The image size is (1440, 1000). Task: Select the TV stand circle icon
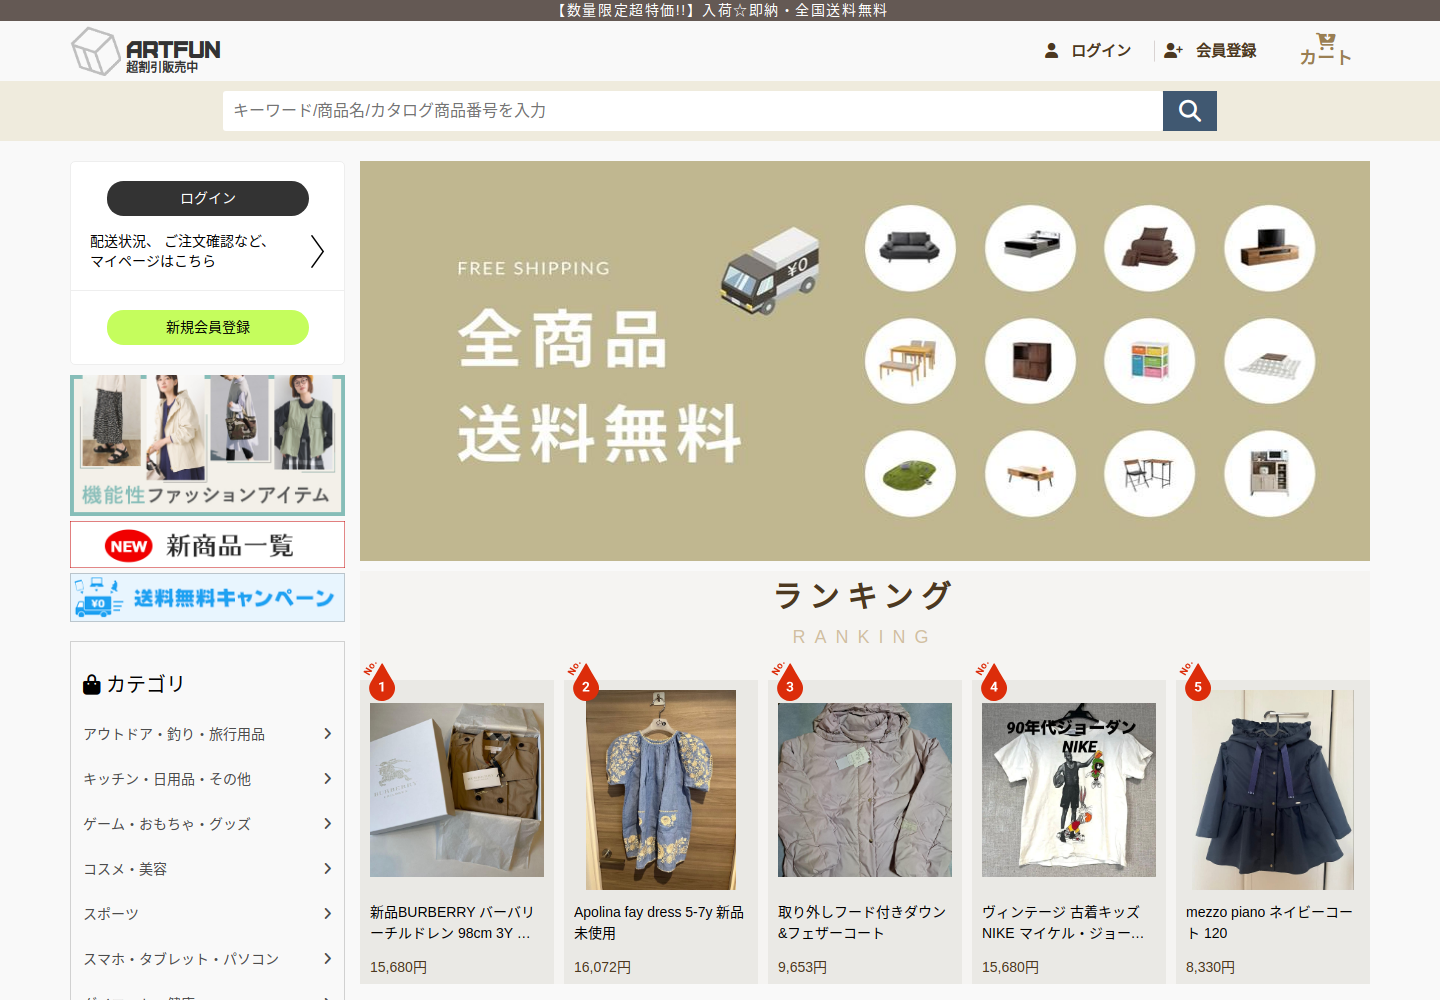tap(1269, 248)
